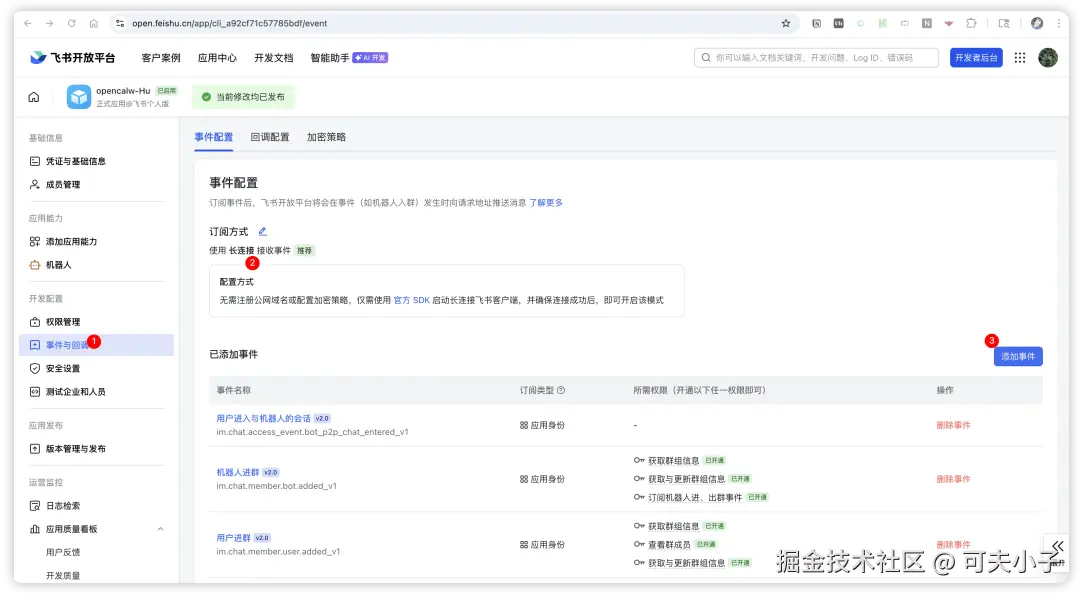Click the 开发者后台 button
Screen dimensions: 1080x594
(976, 58)
